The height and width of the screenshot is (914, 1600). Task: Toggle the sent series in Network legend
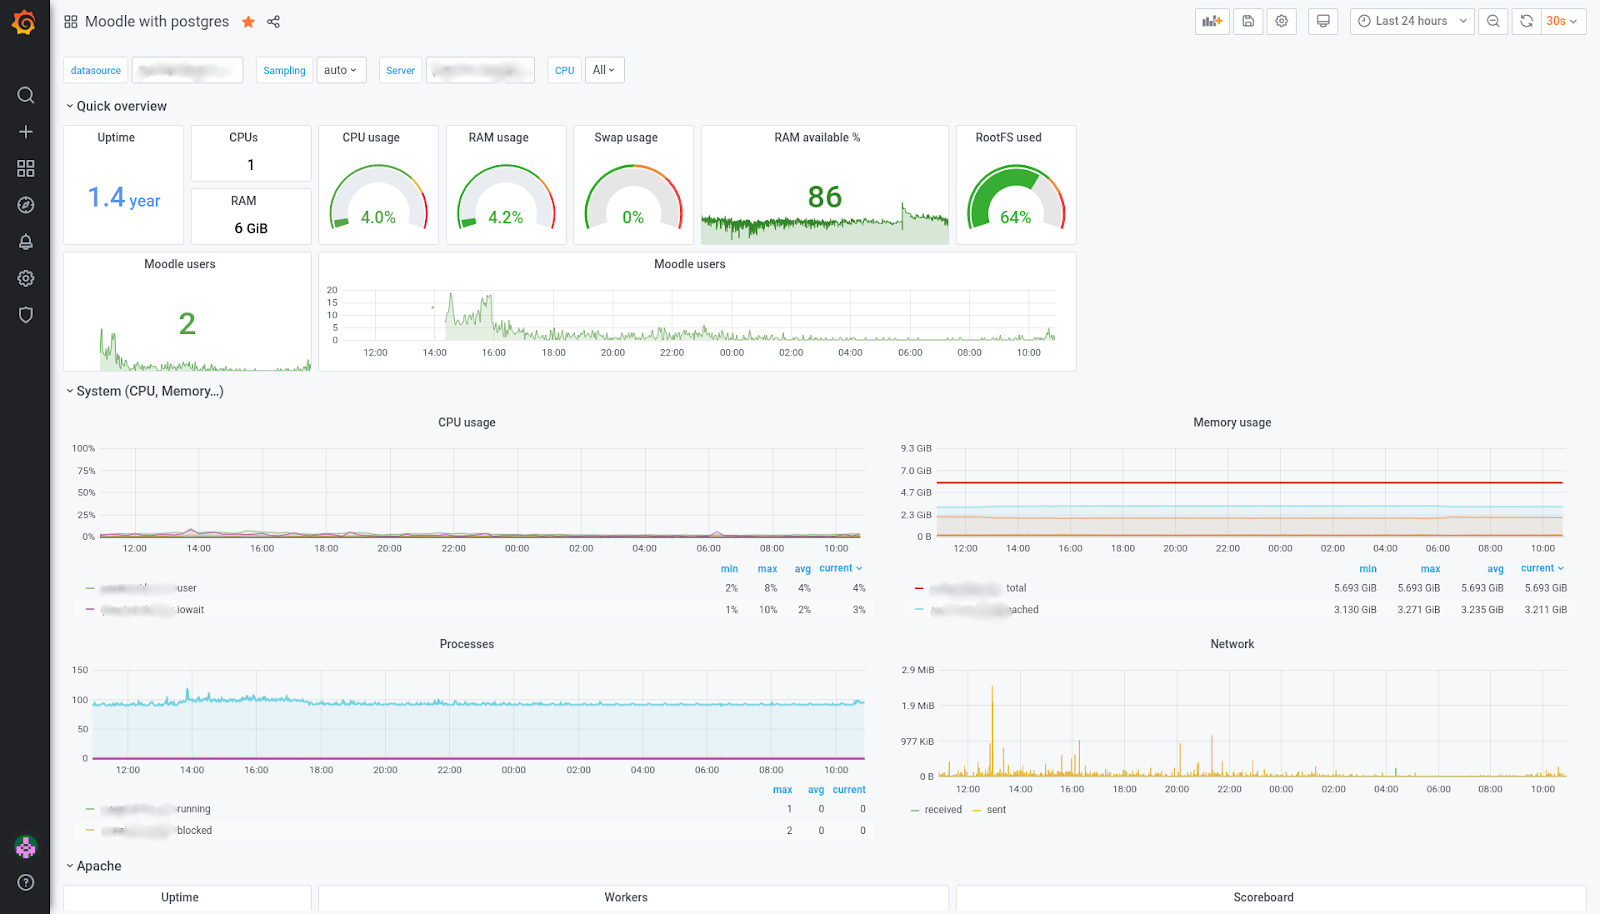(x=996, y=810)
